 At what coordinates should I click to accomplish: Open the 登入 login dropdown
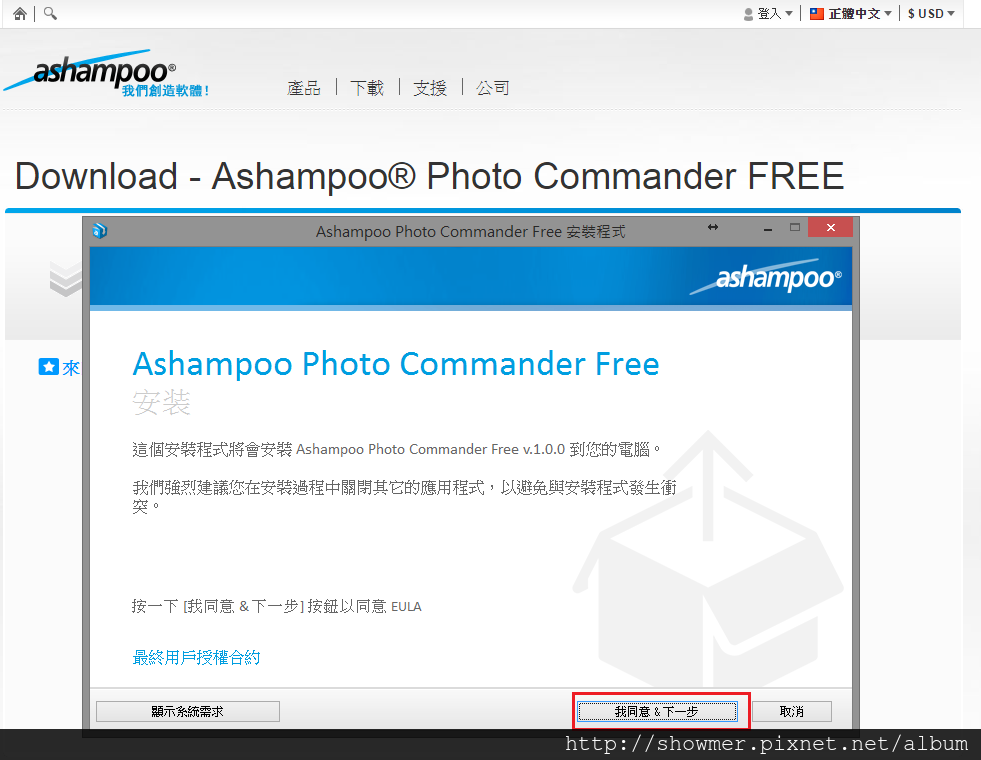point(768,14)
